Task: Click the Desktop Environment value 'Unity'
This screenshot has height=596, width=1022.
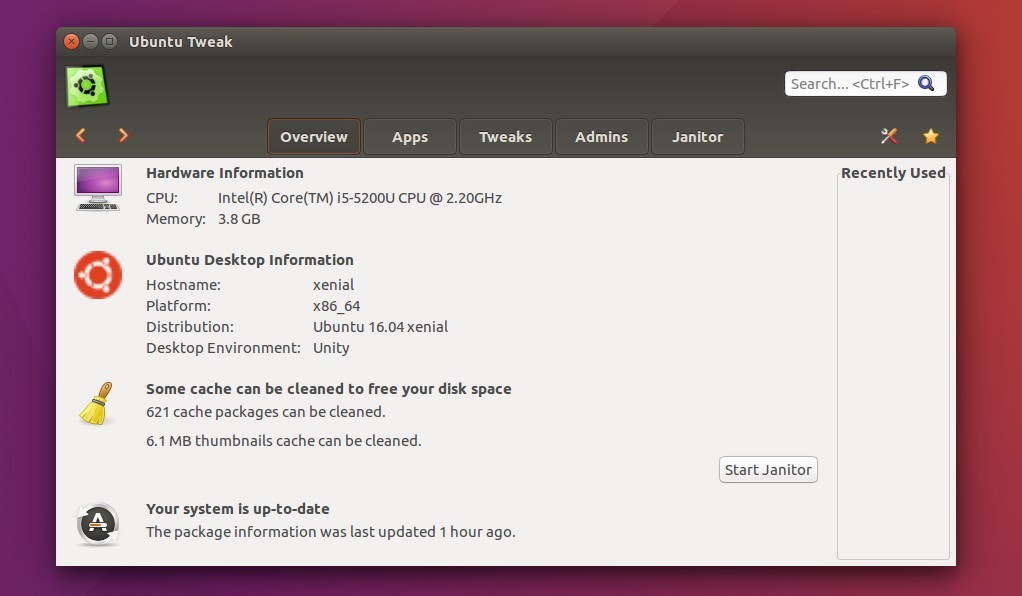Action: click(331, 348)
